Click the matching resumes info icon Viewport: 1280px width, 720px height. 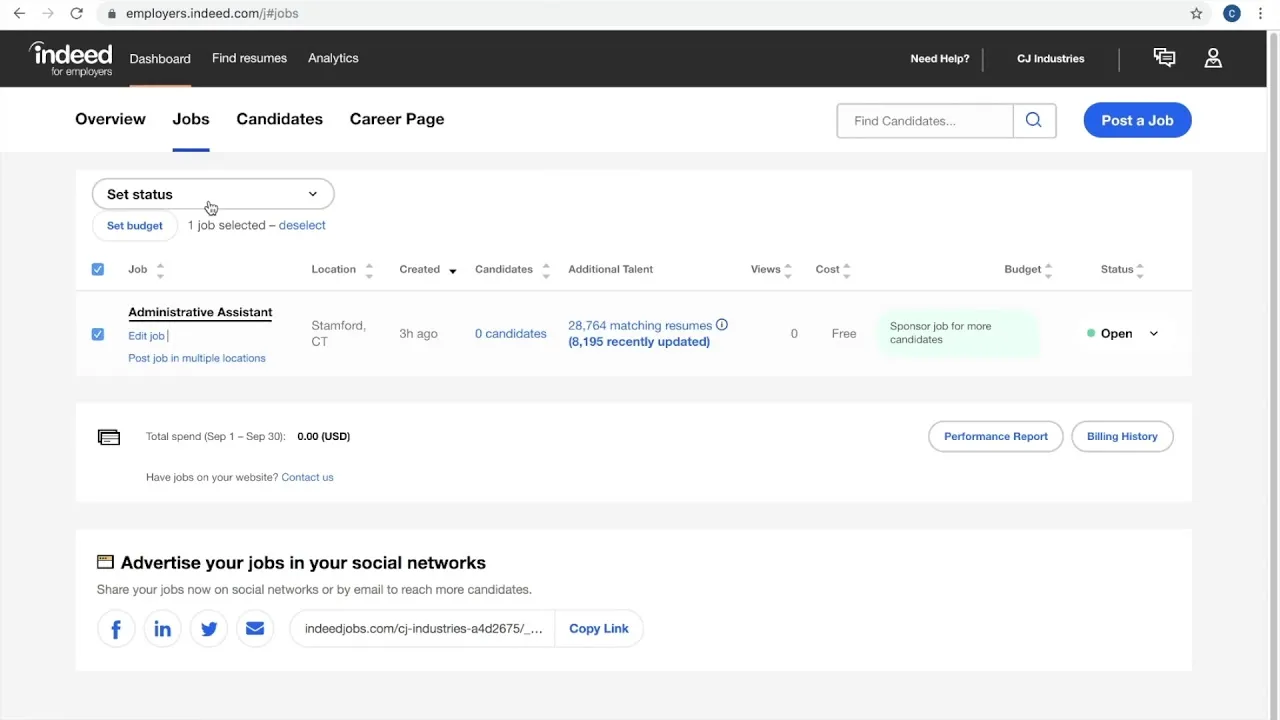[722, 325]
